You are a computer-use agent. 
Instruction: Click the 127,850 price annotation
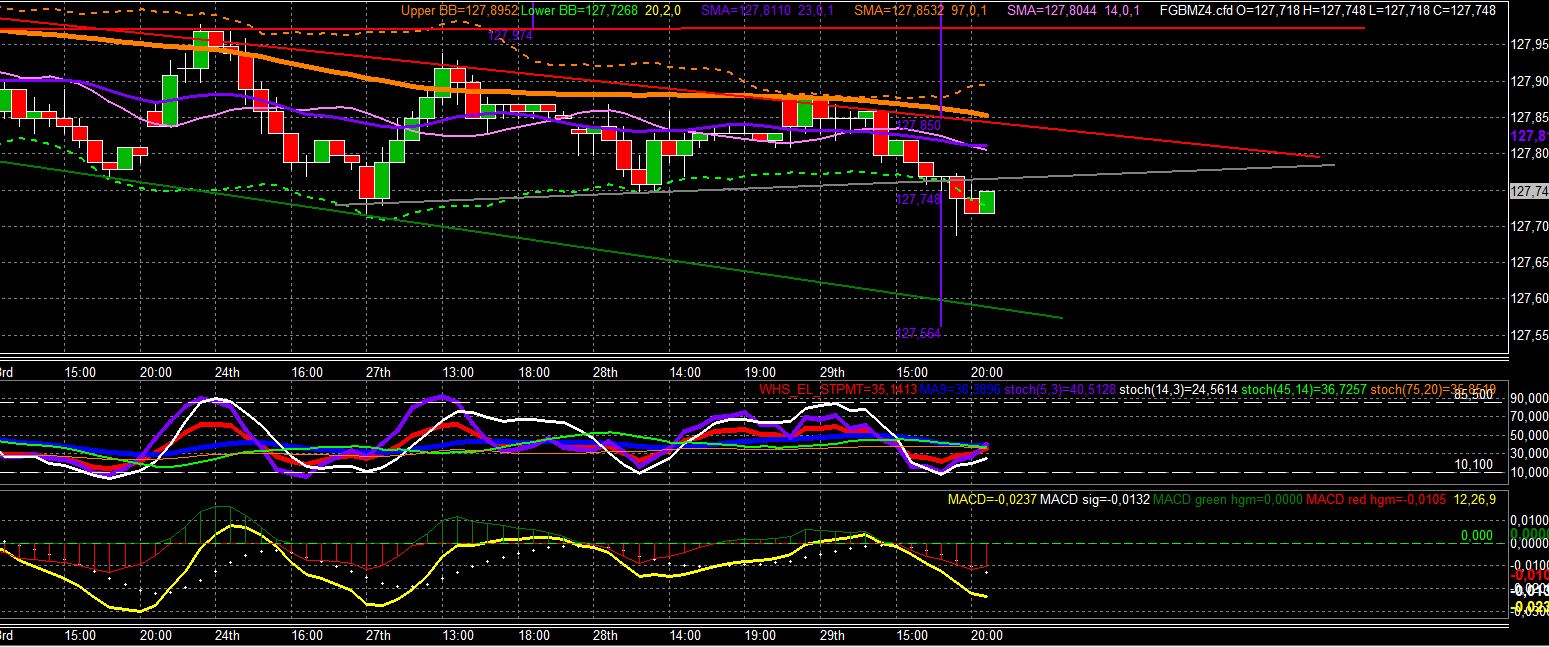pos(918,125)
